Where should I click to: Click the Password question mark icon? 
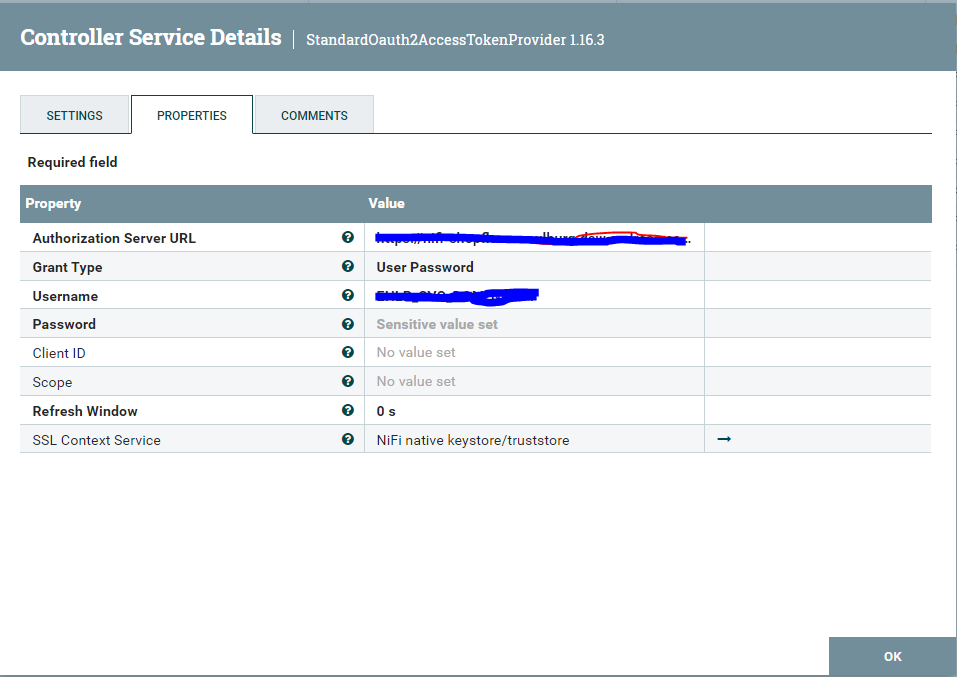click(347, 324)
